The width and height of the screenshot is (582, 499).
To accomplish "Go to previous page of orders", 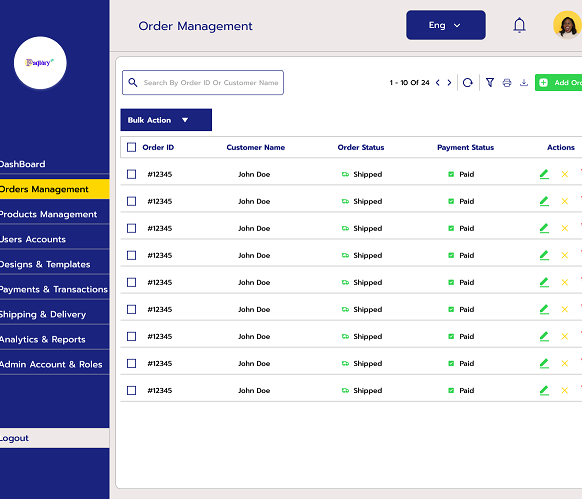I will [x=438, y=82].
